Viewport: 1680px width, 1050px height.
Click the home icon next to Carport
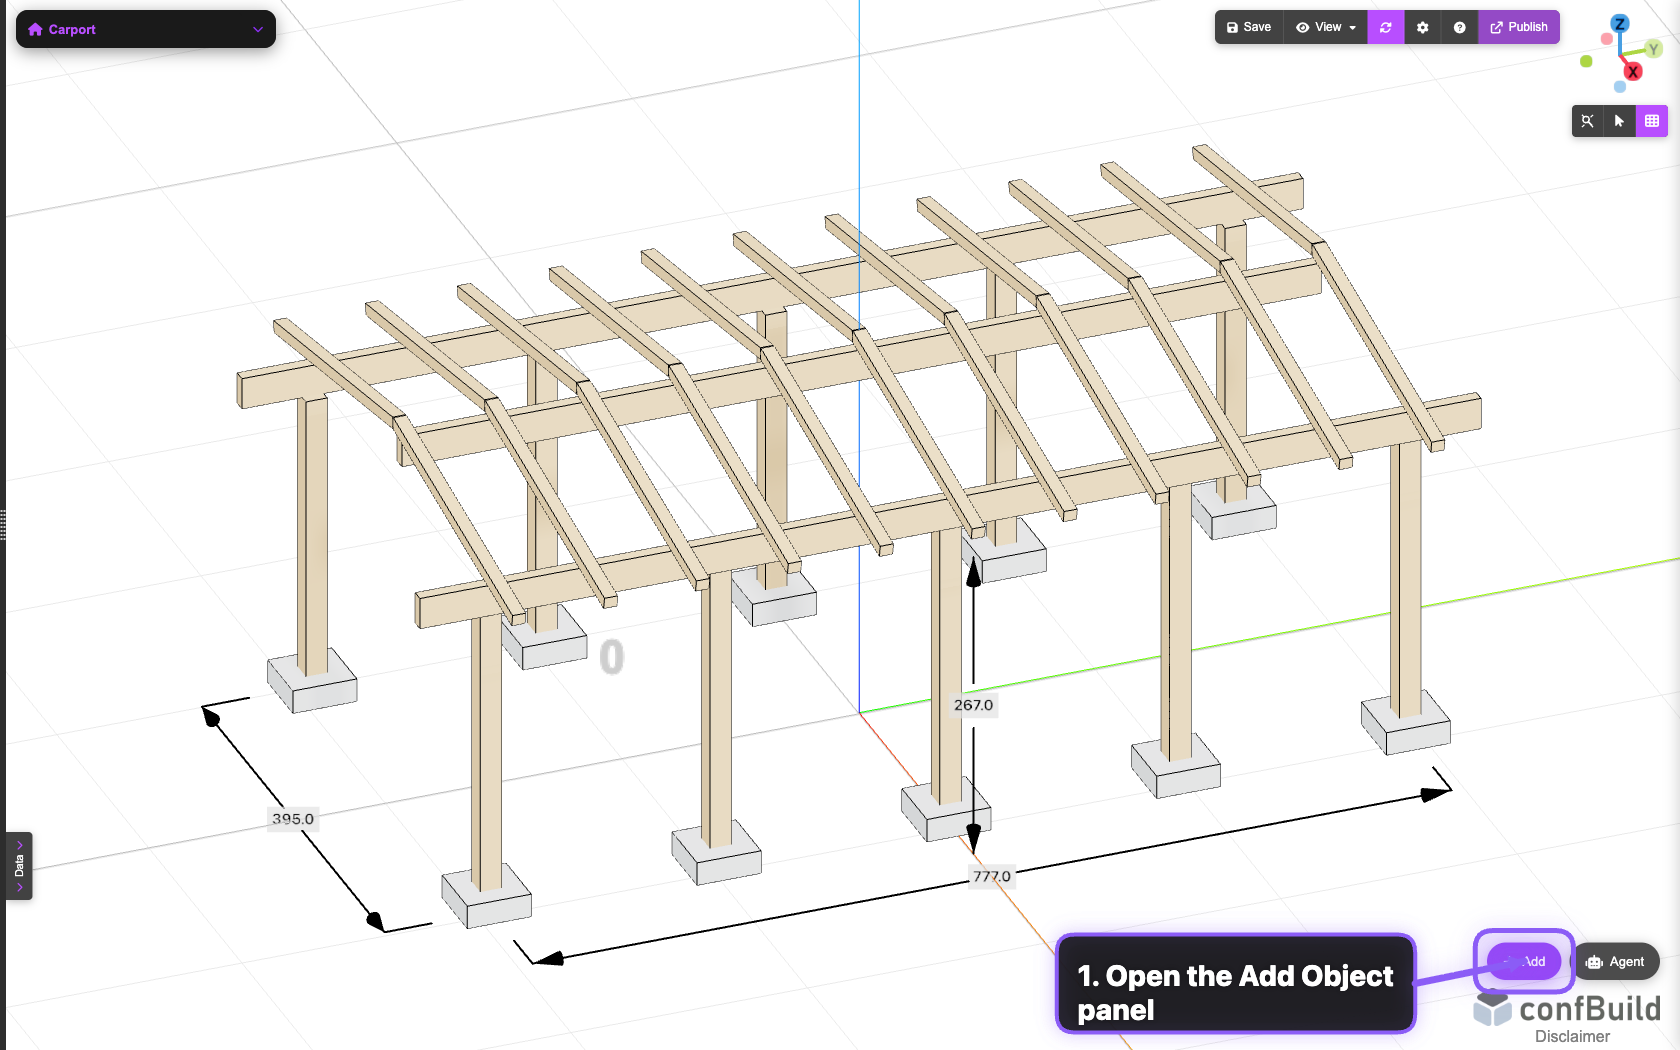[36, 29]
